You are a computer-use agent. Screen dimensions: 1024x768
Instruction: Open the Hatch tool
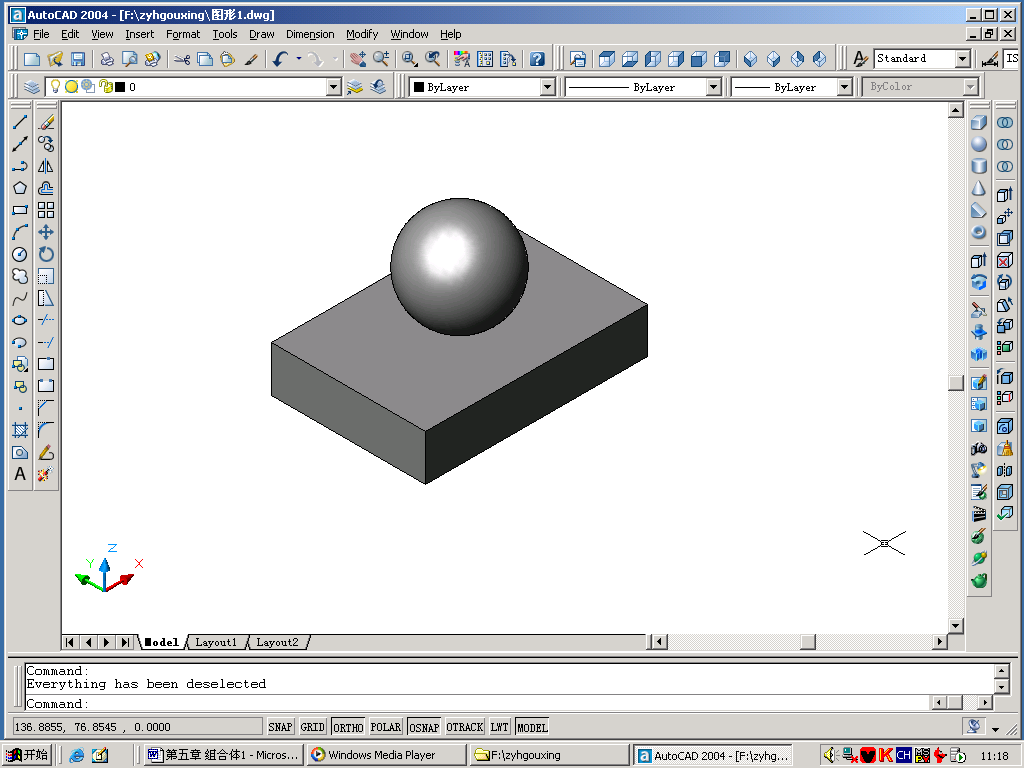(20, 430)
